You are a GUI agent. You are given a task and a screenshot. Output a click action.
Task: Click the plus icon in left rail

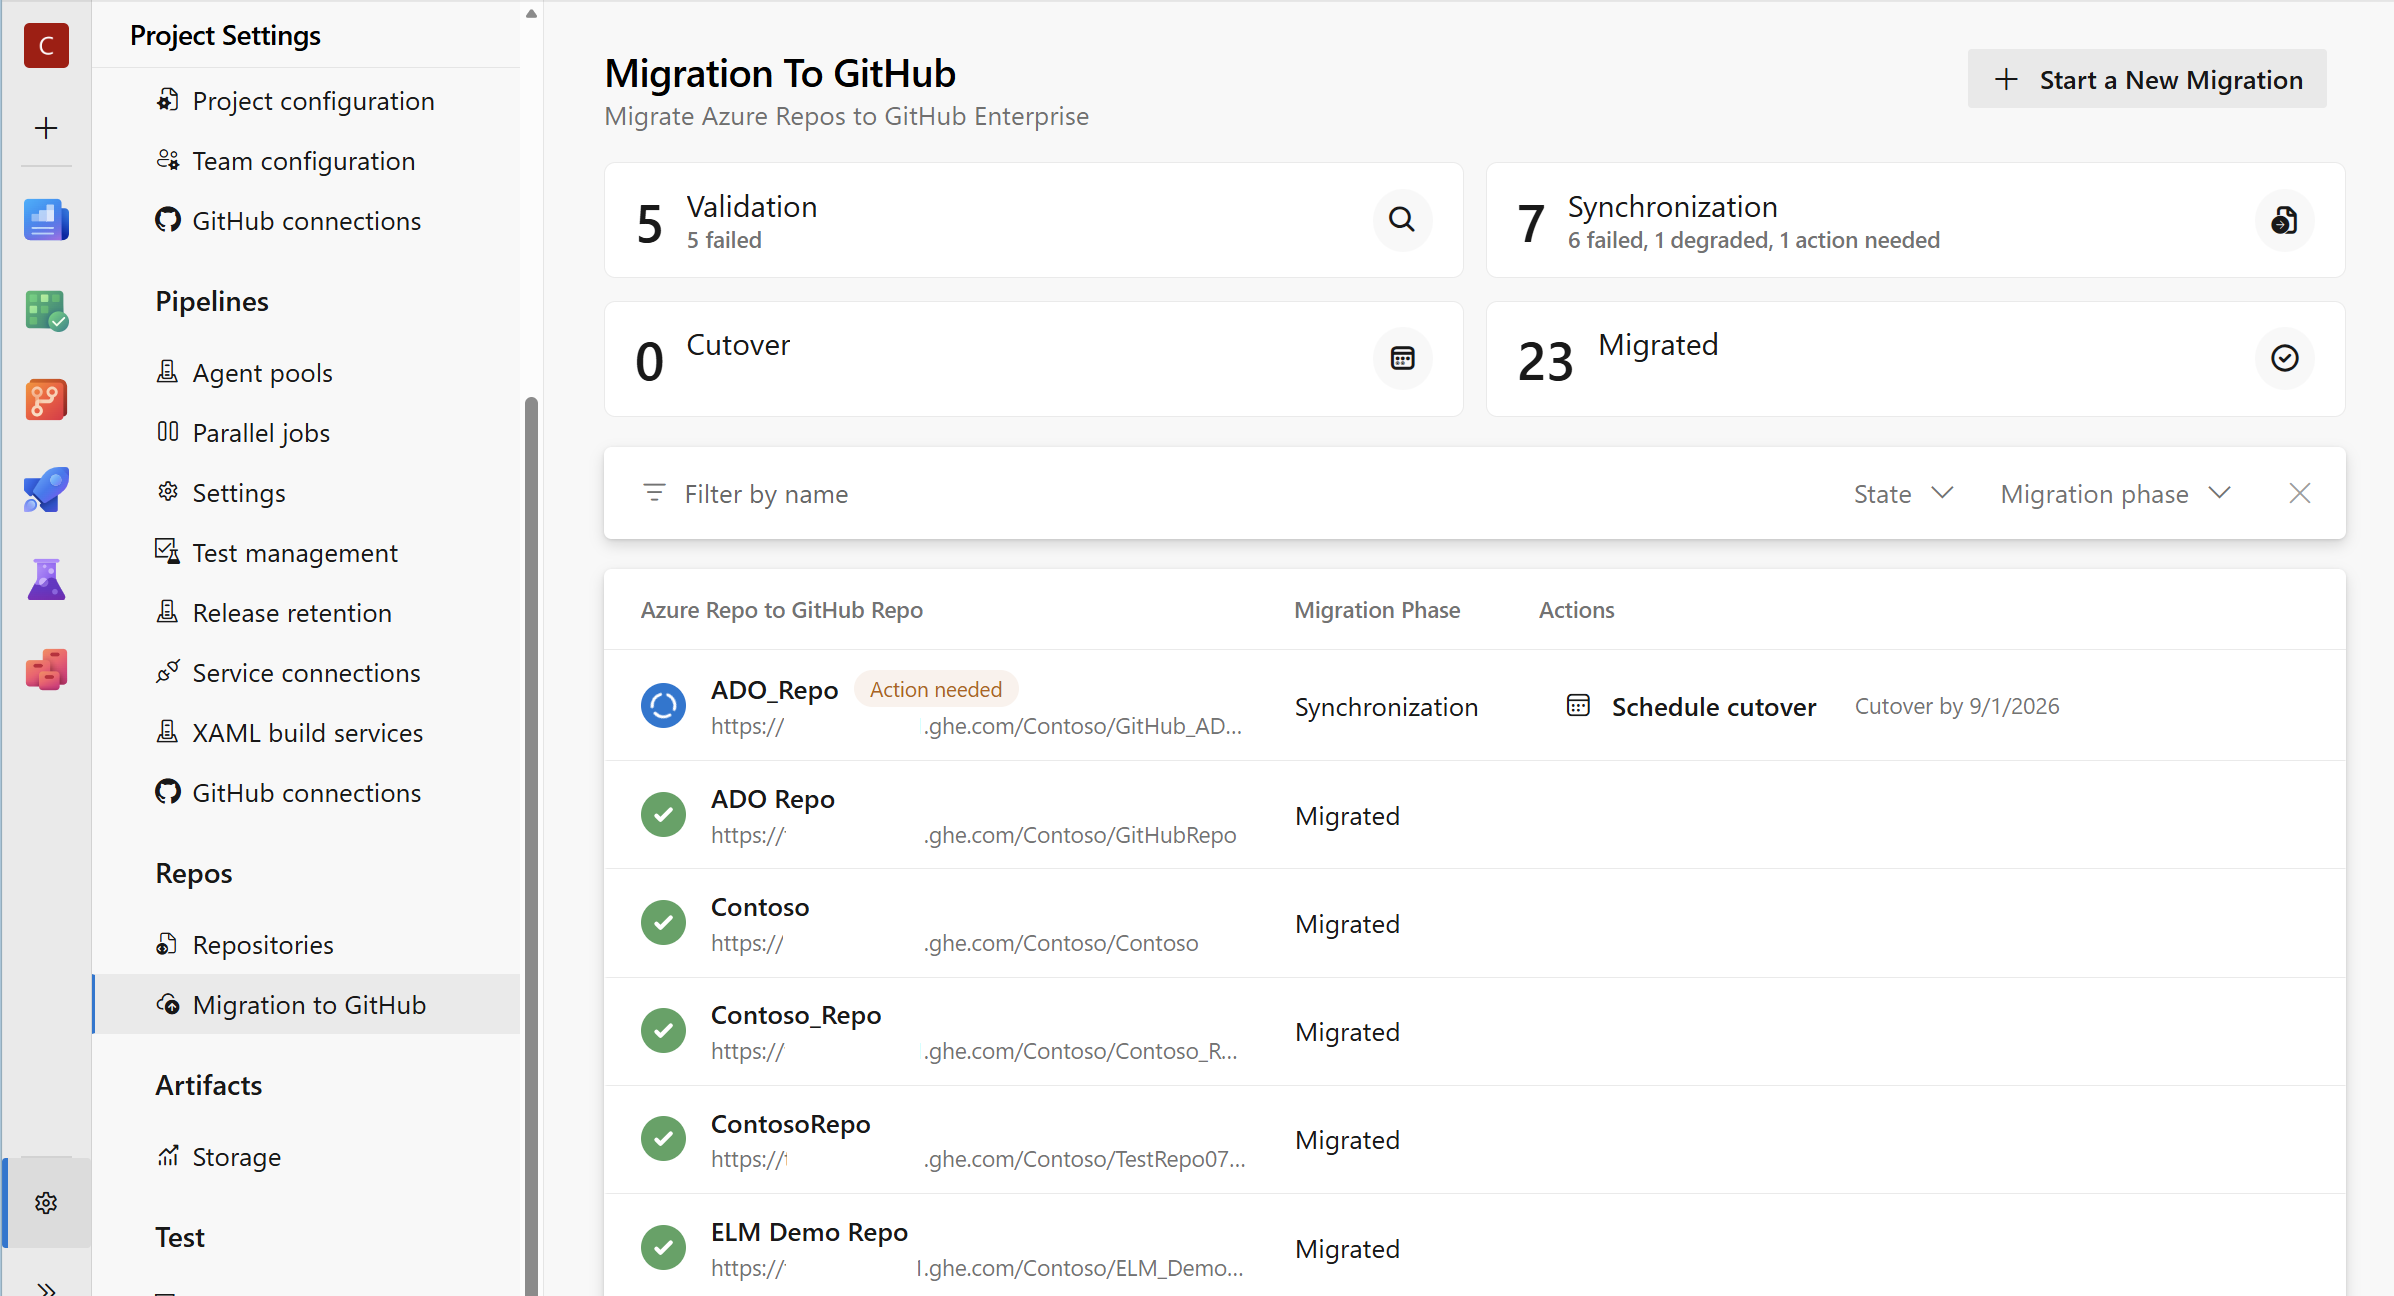click(46, 128)
